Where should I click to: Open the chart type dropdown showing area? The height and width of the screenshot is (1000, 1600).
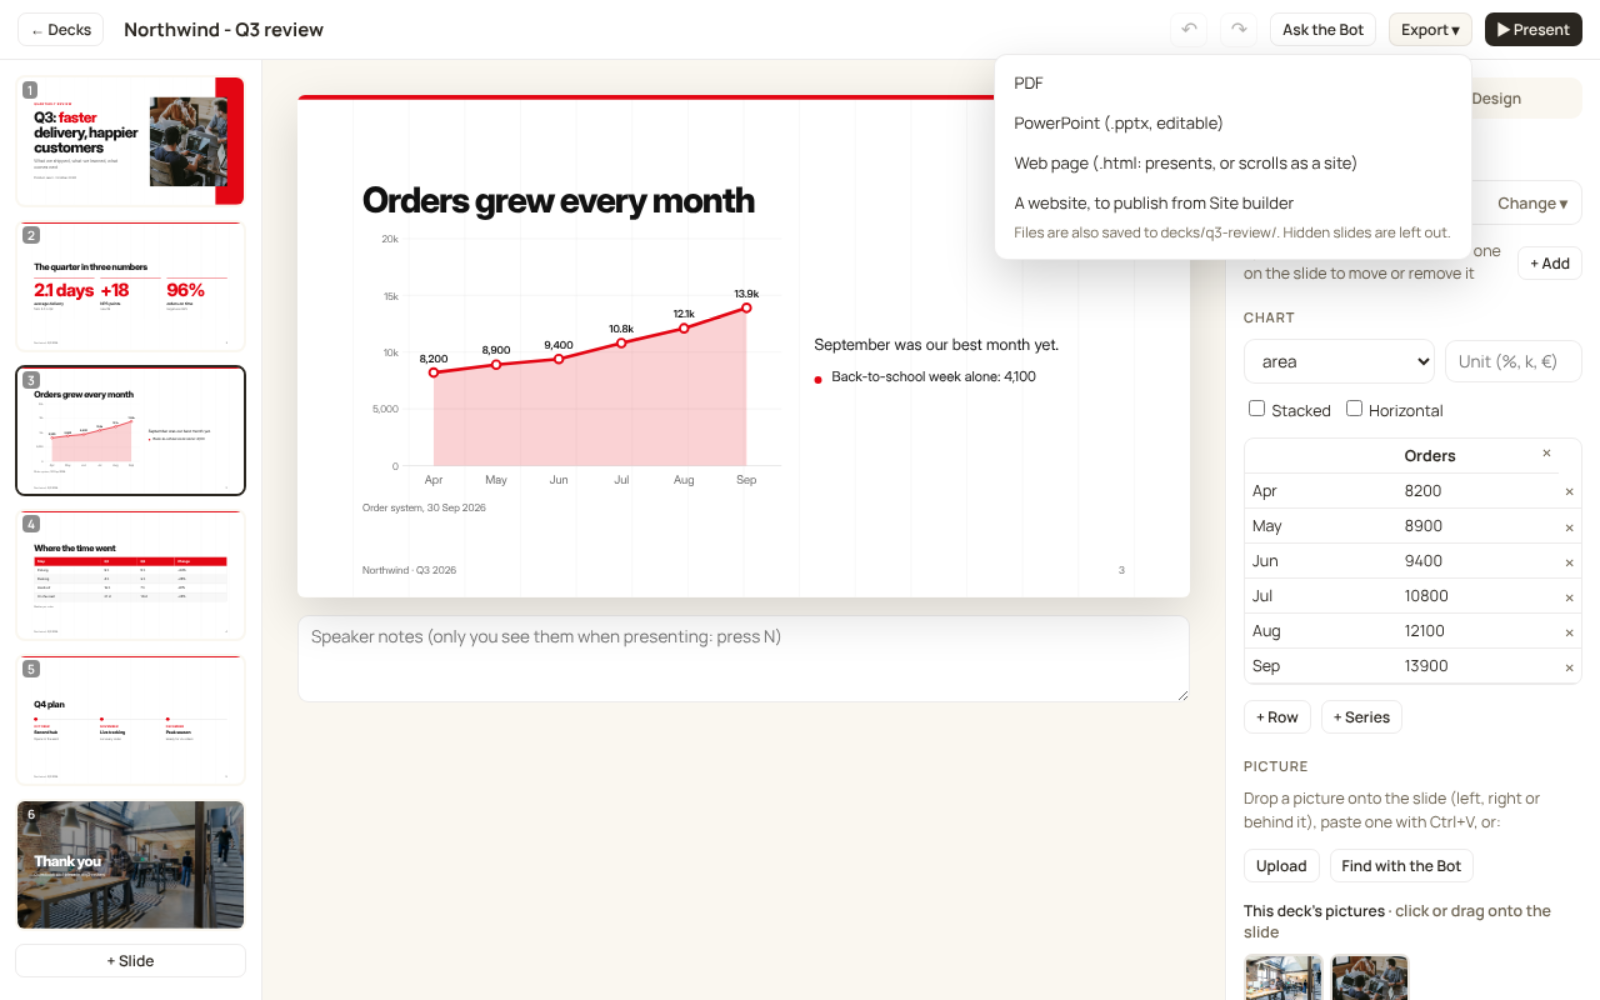coord(1339,361)
